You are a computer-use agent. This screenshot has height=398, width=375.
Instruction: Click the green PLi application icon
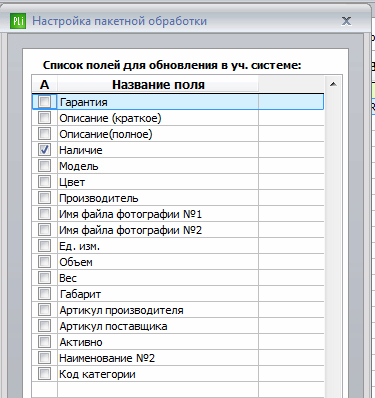coord(18,21)
